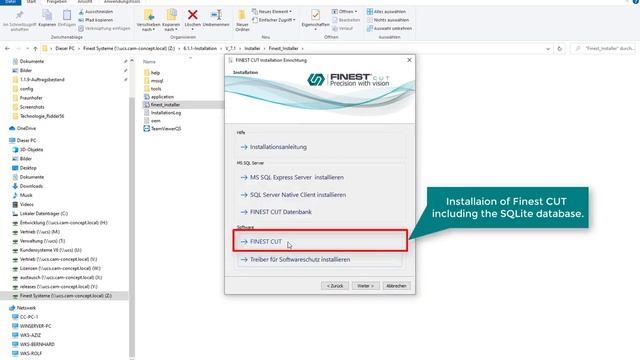Select WINSERVER-PC under Netzwerk
The height and width of the screenshot is (360, 640).
32,326
